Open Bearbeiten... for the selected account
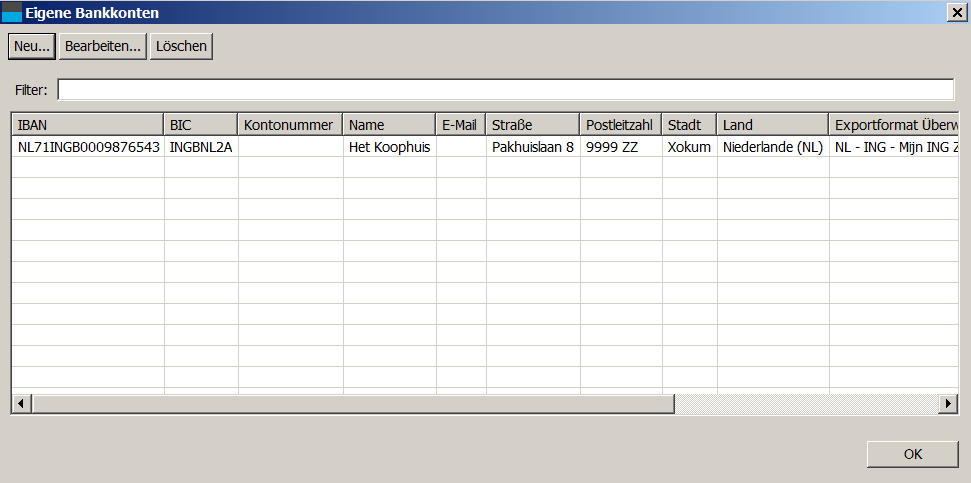Screen dimensions: 971x483 tap(103, 46)
